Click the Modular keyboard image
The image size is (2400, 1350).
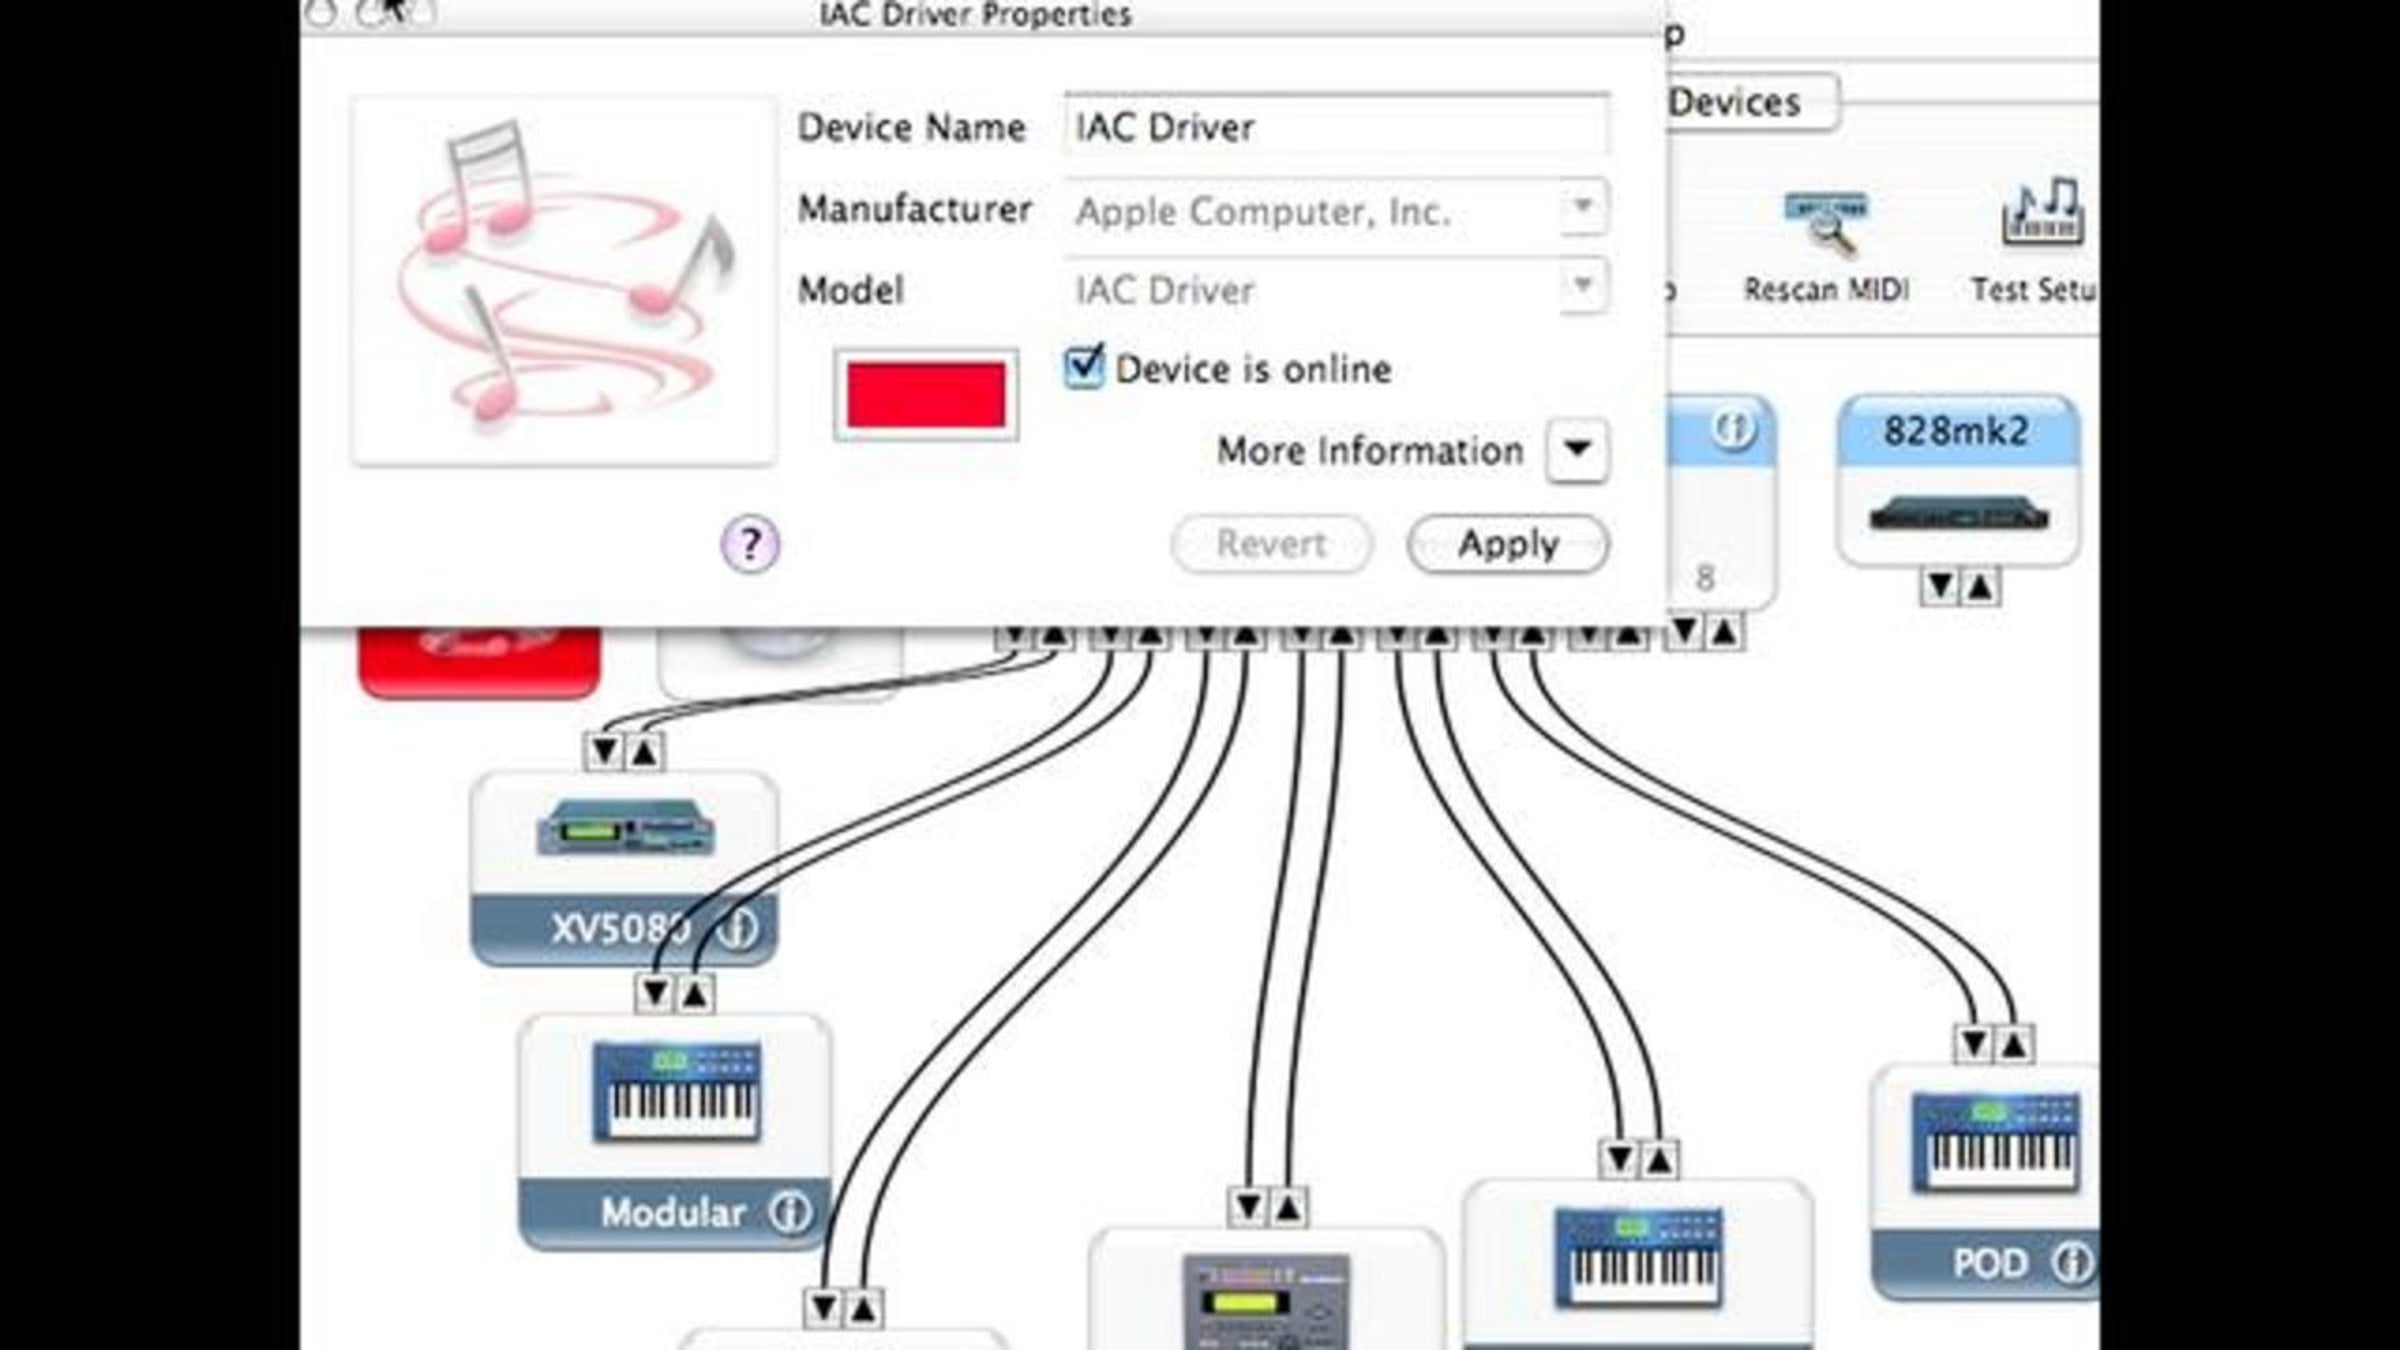pyautogui.click(x=676, y=1092)
